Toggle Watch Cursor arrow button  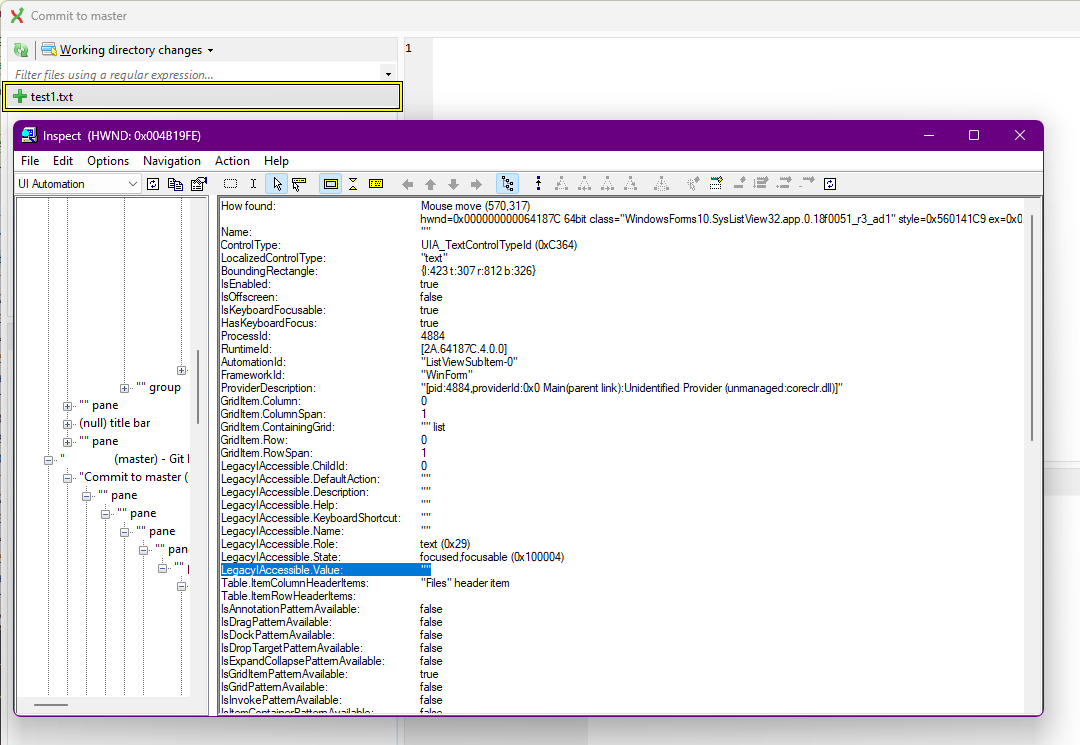[277, 184]
